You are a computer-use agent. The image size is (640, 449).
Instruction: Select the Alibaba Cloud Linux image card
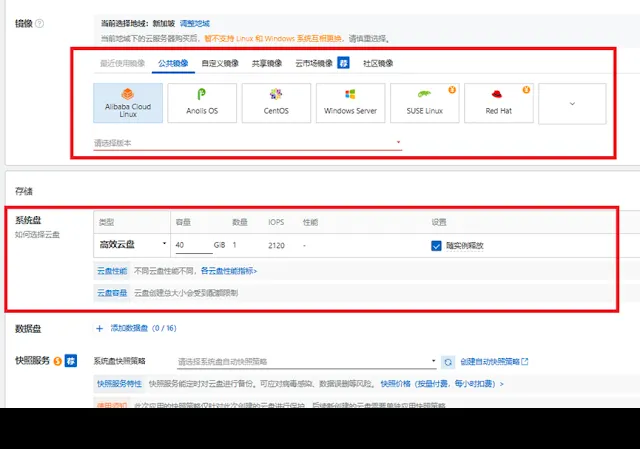point(128,103)
